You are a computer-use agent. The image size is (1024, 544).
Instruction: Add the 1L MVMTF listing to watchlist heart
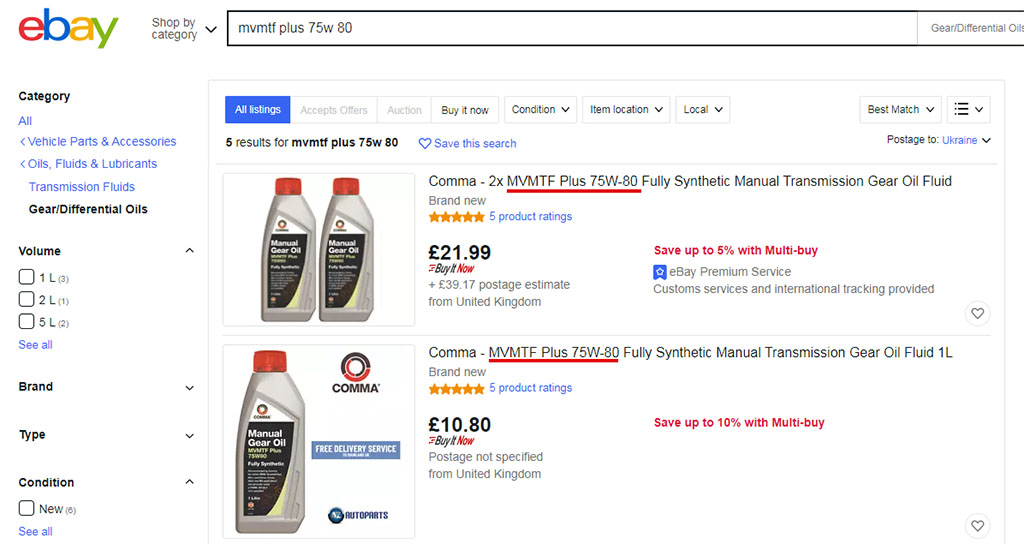pyautogui.click(x=977, y=526)
